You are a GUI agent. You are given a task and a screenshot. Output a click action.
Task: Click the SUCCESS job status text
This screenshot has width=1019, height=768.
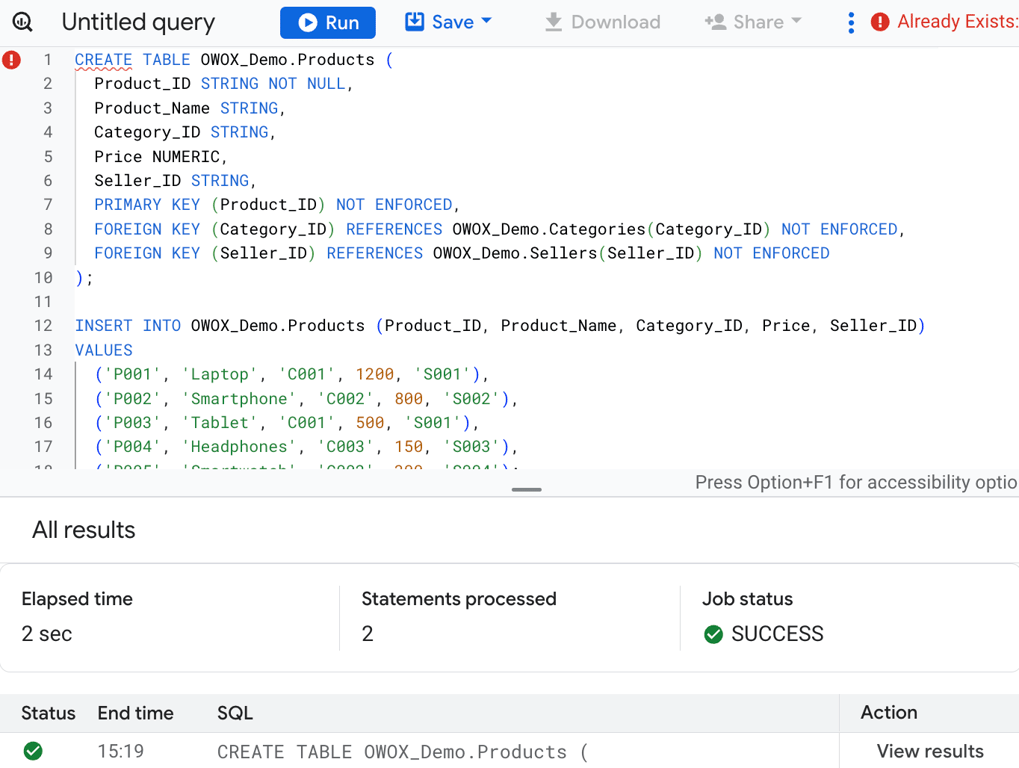[x=777, y=634]
